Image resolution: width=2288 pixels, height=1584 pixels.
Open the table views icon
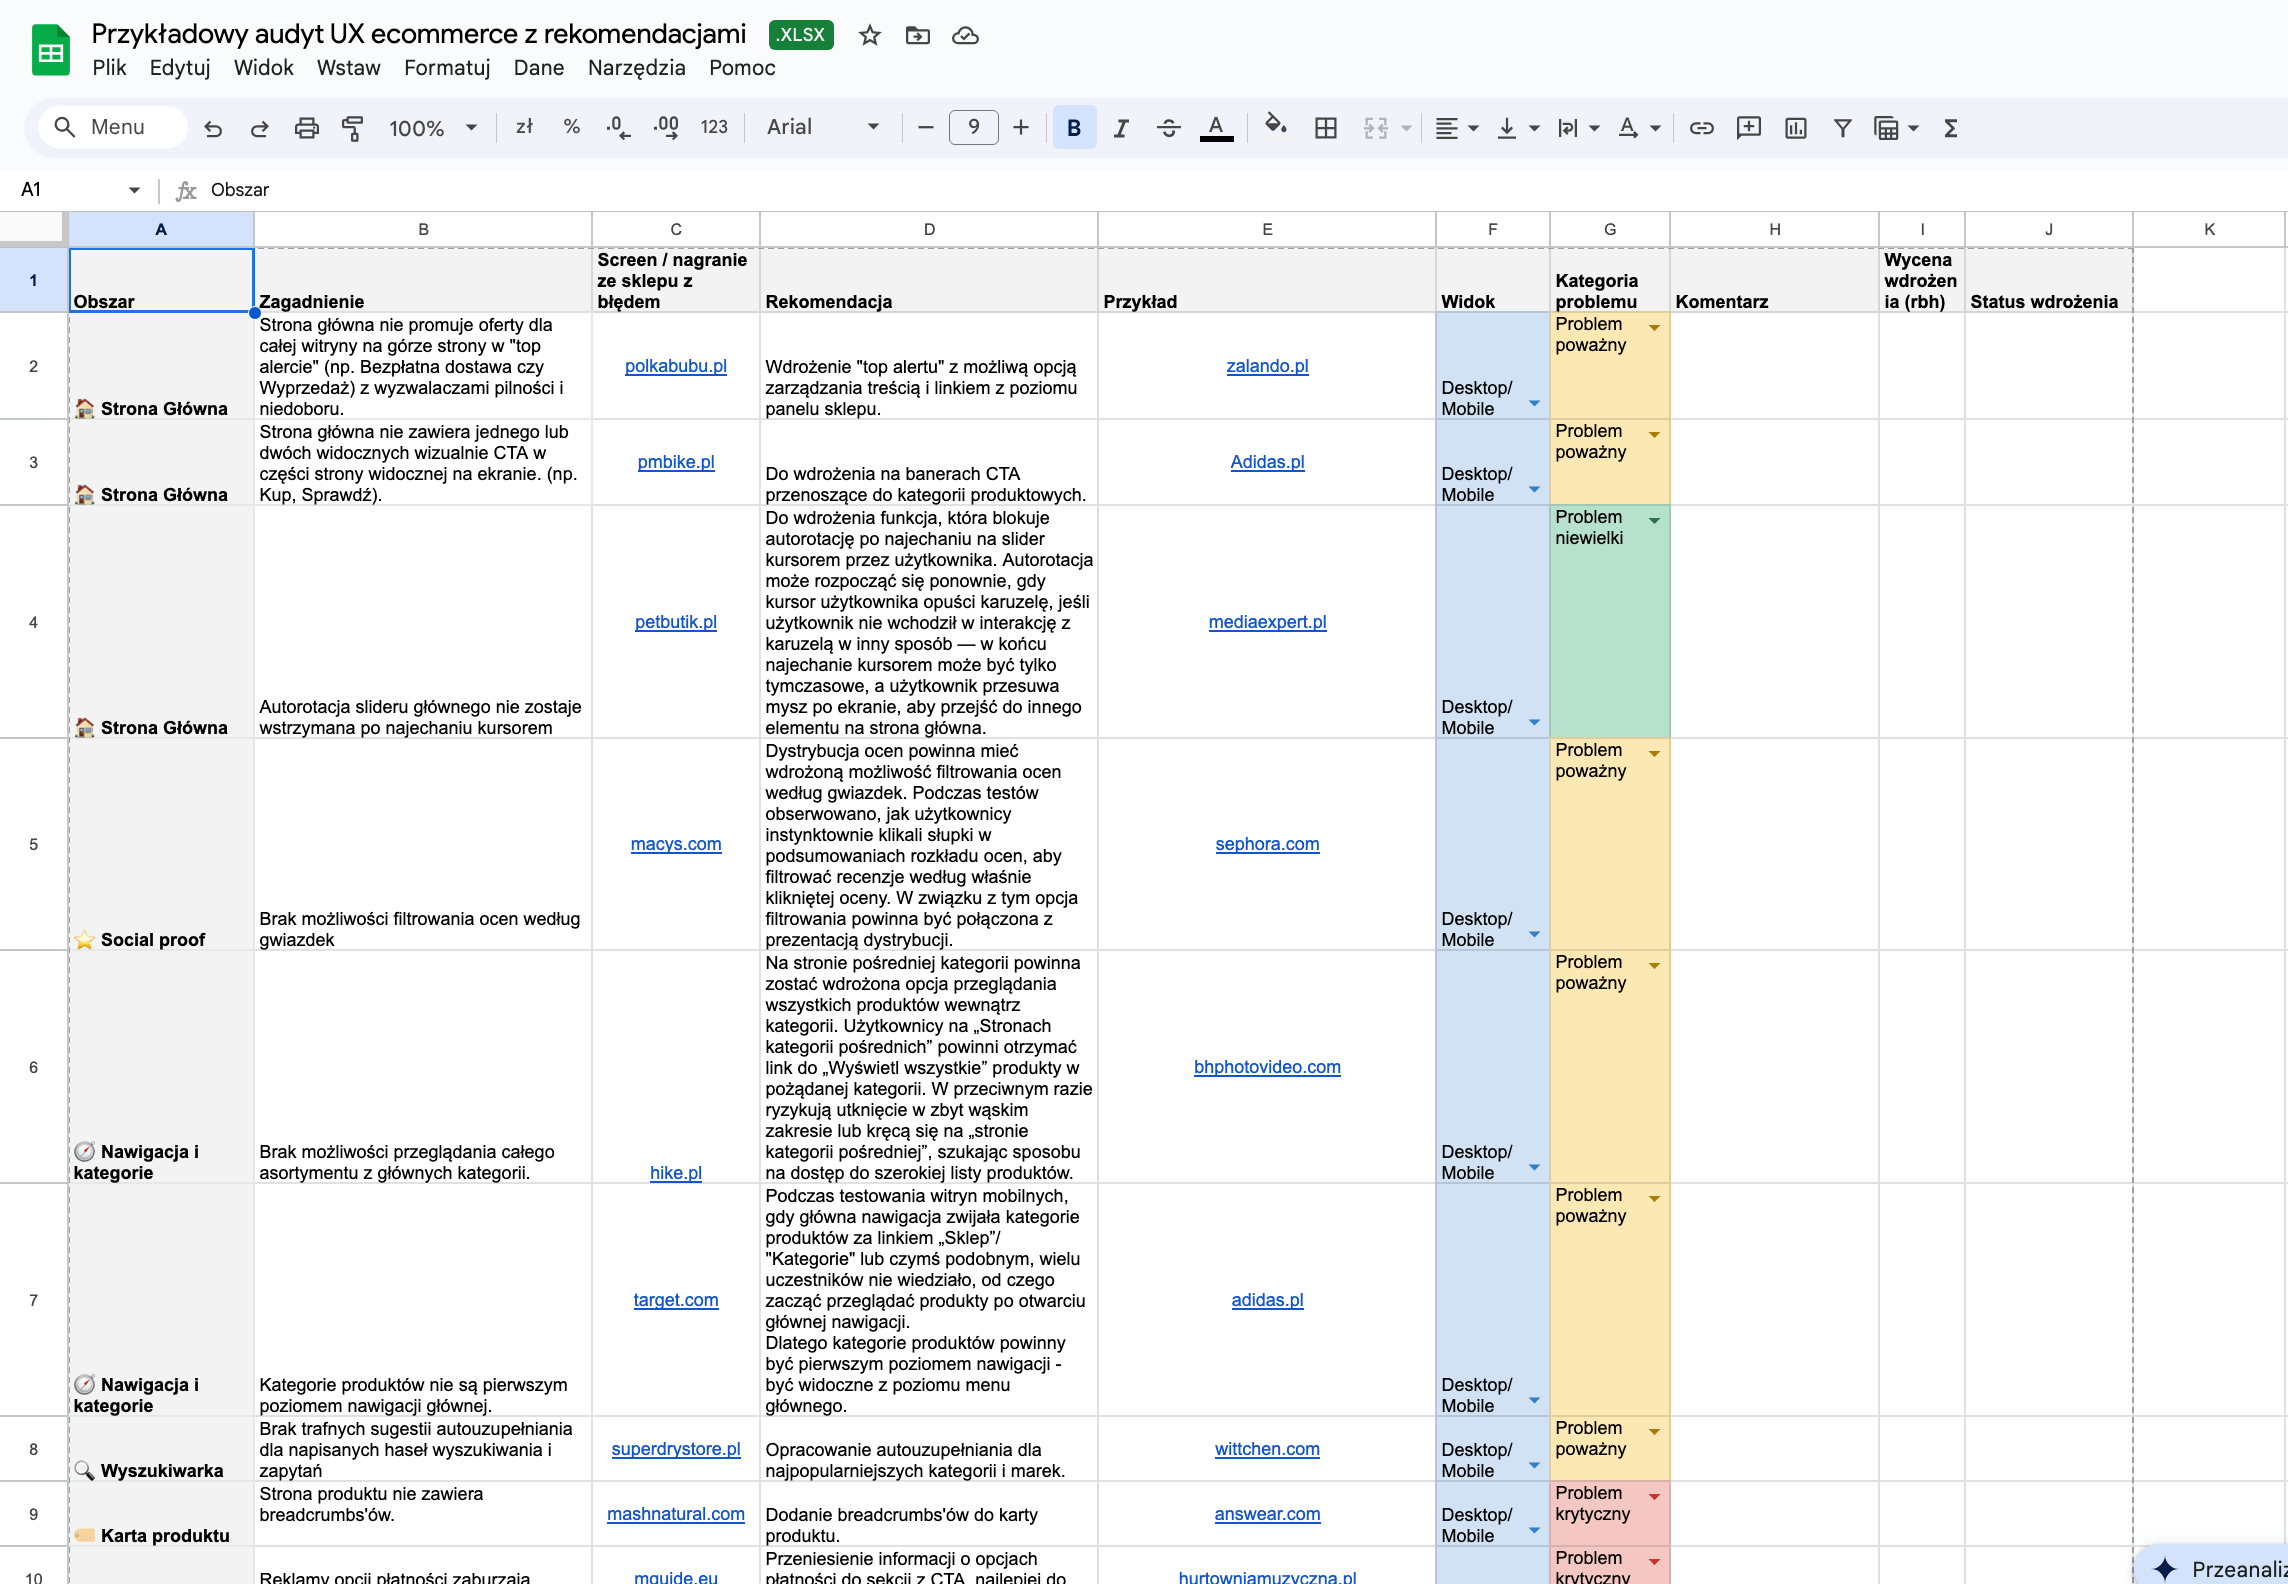(1886, 128)
